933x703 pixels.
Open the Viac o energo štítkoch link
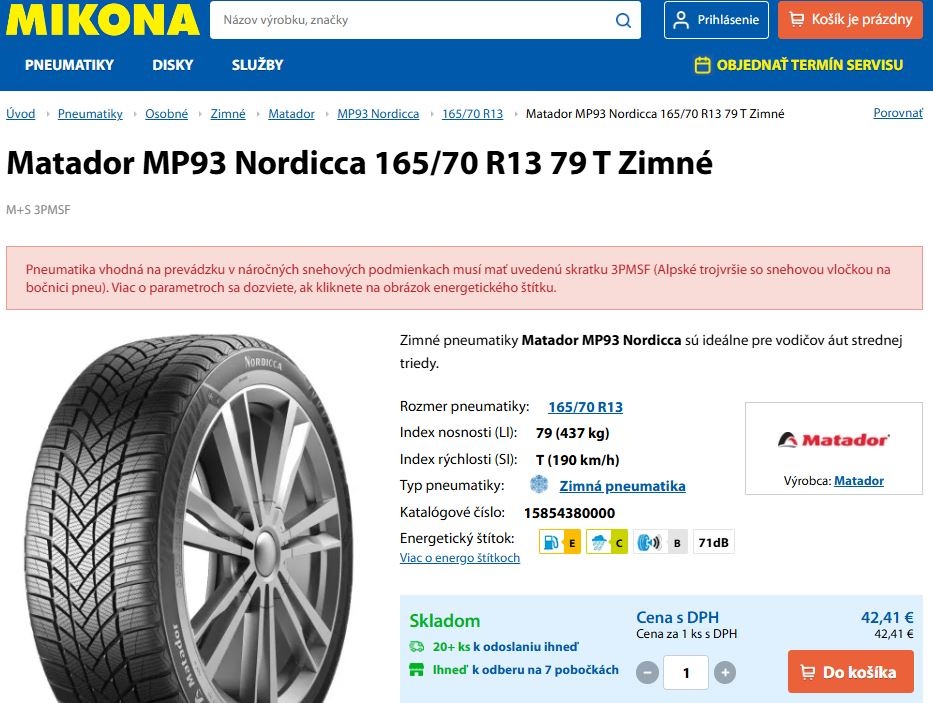pos(459,557)
